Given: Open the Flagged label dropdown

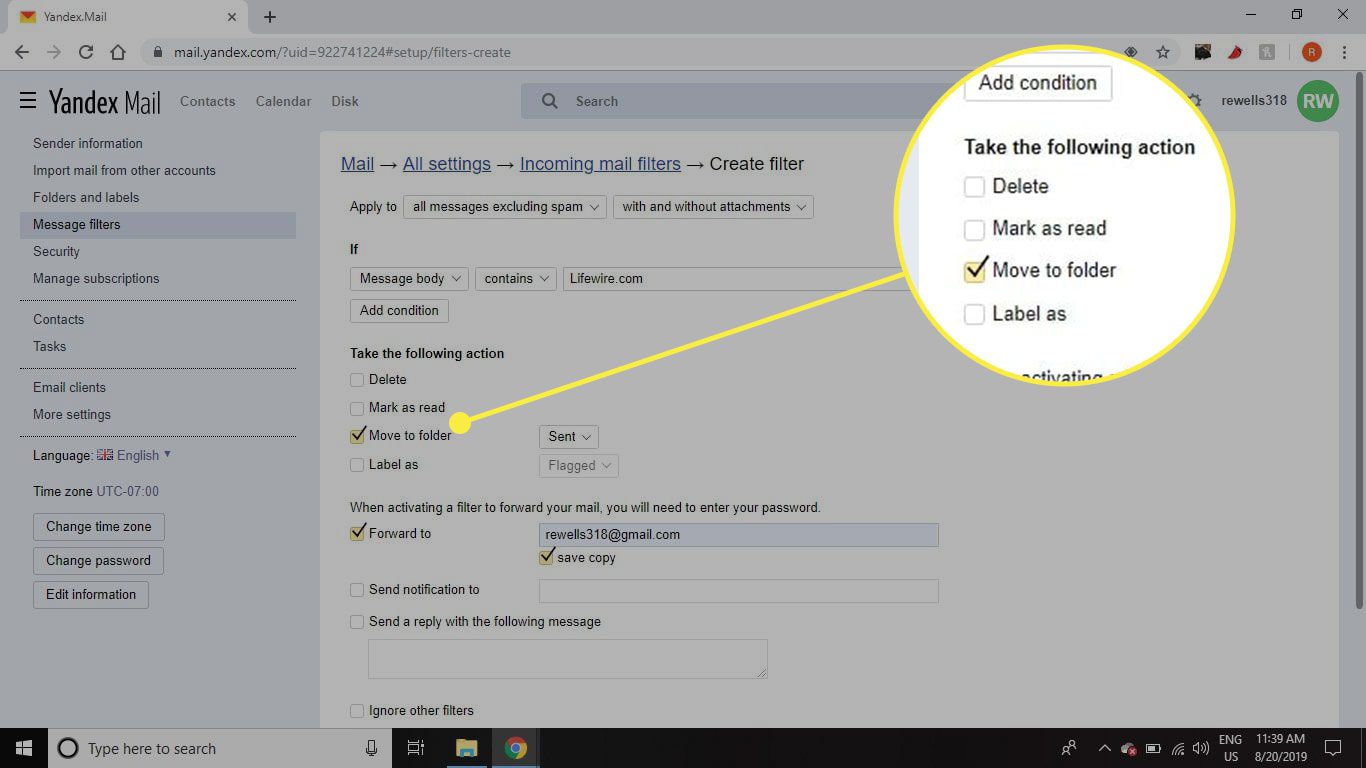Looking at the screenshot, I should coord(578,466).
